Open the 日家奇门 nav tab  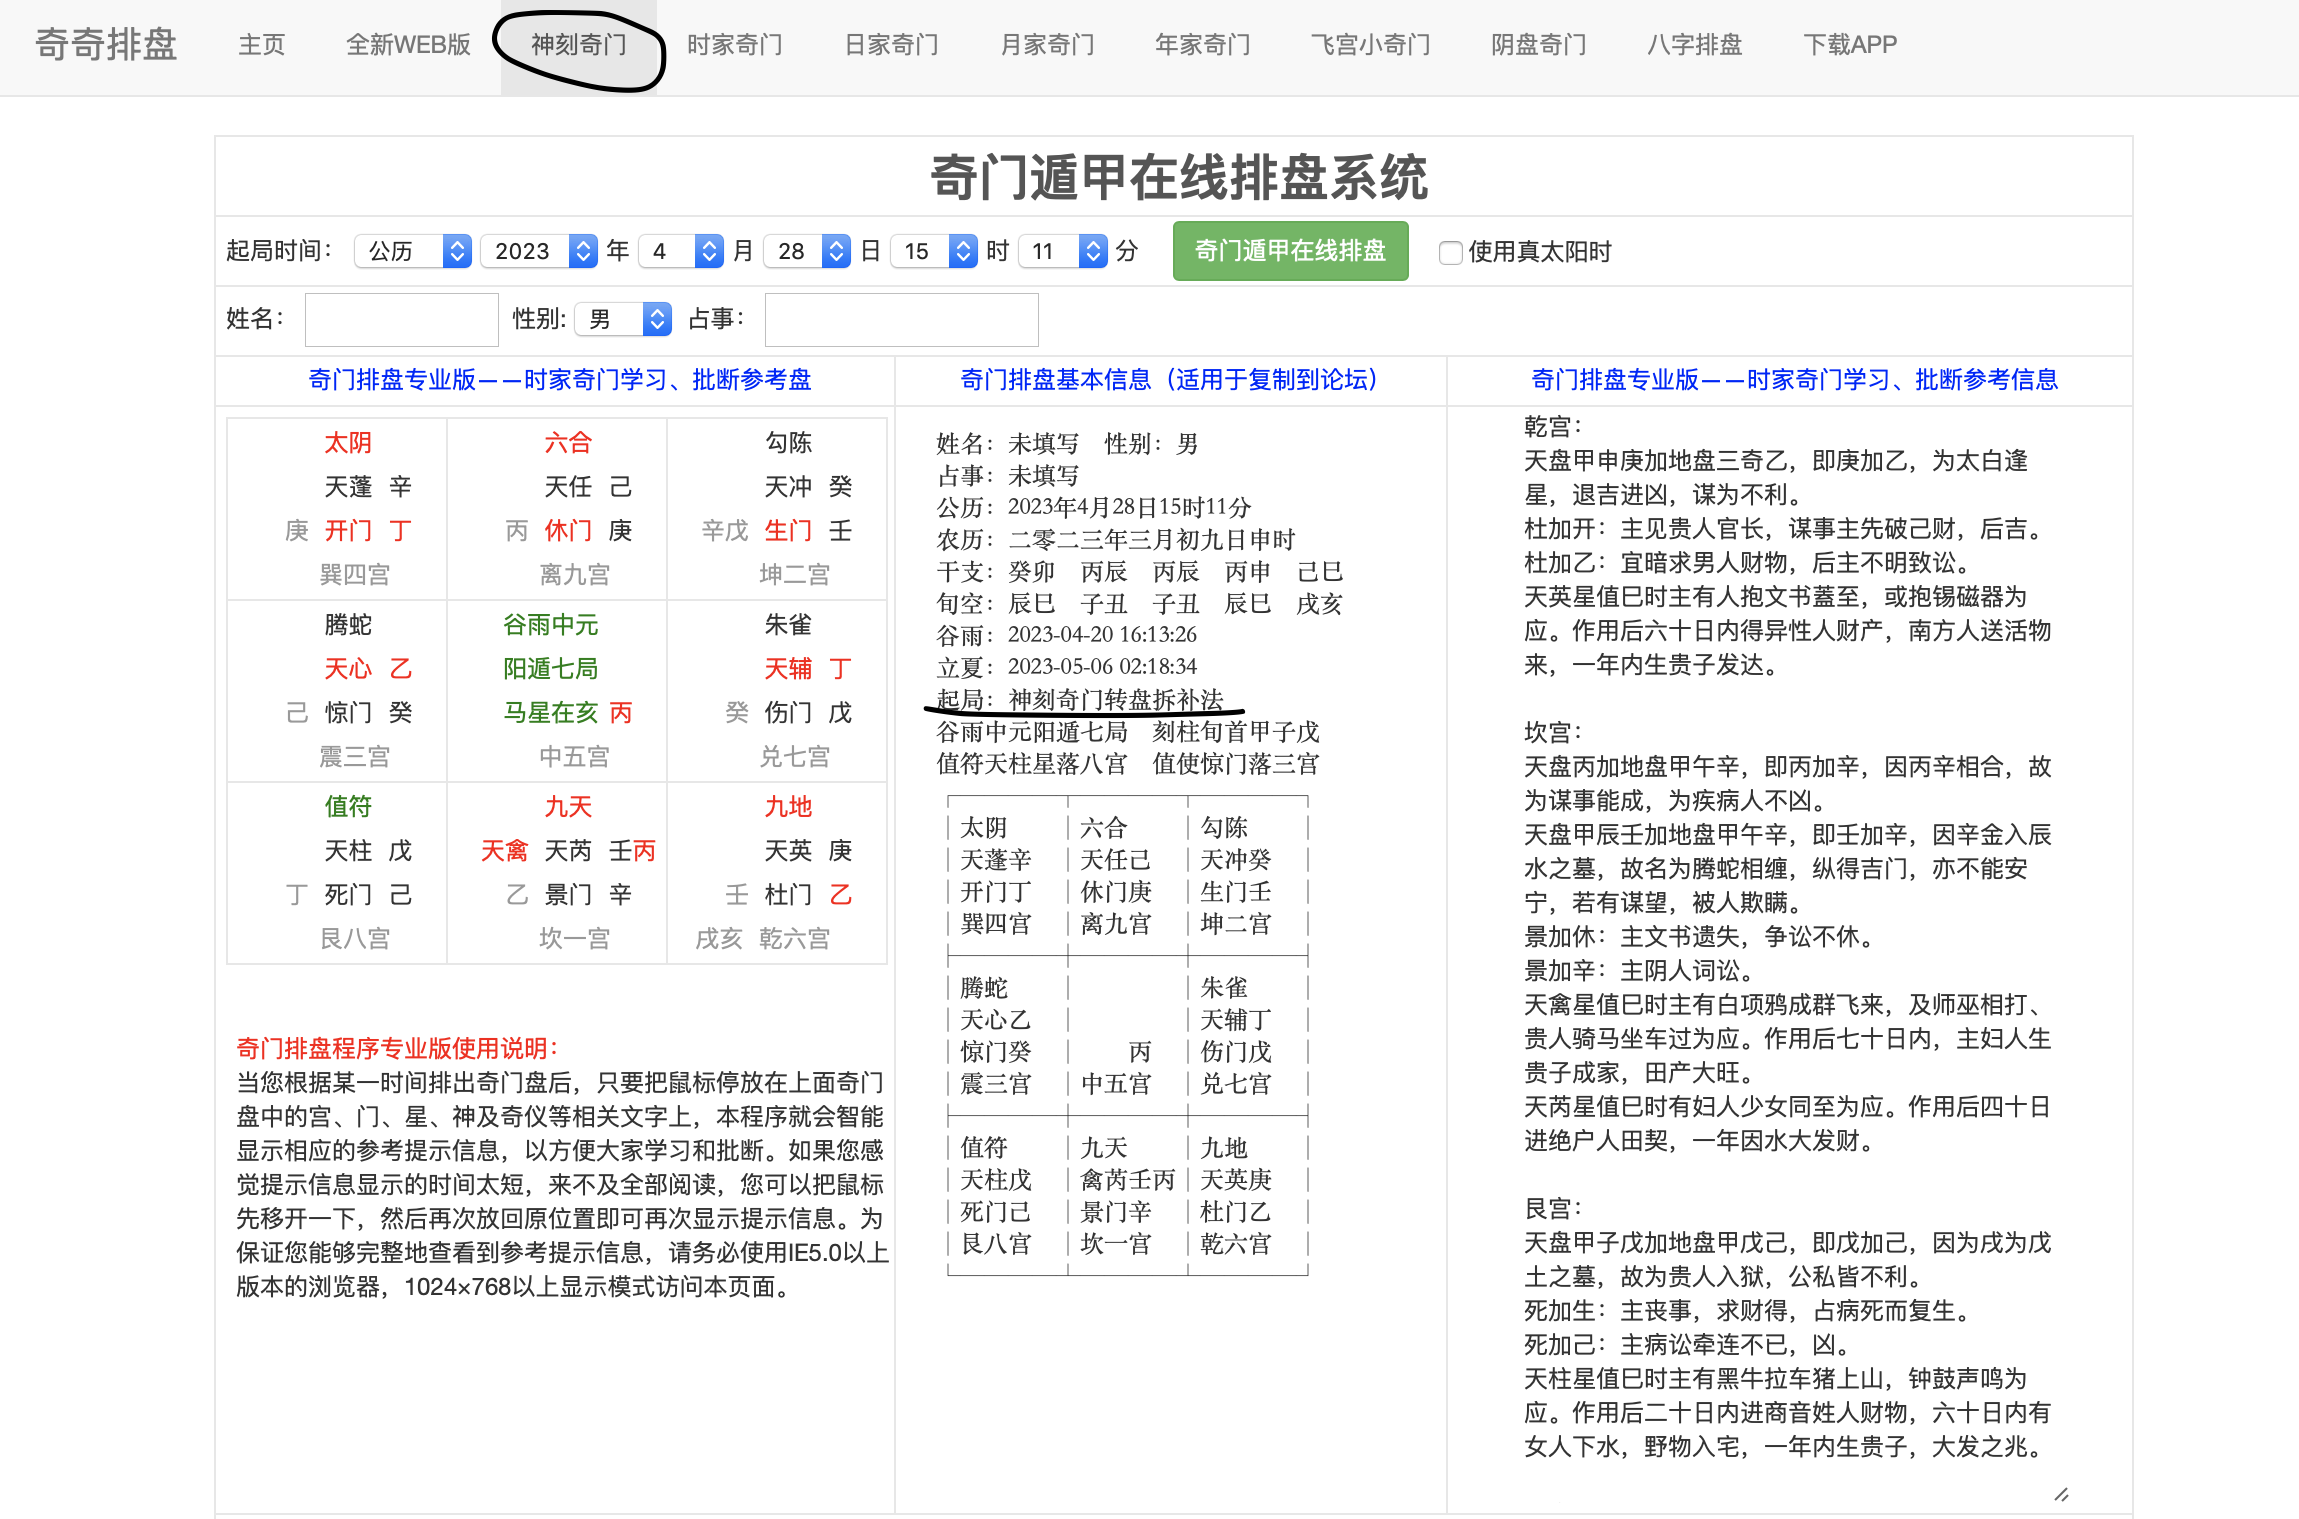point(891,45)
